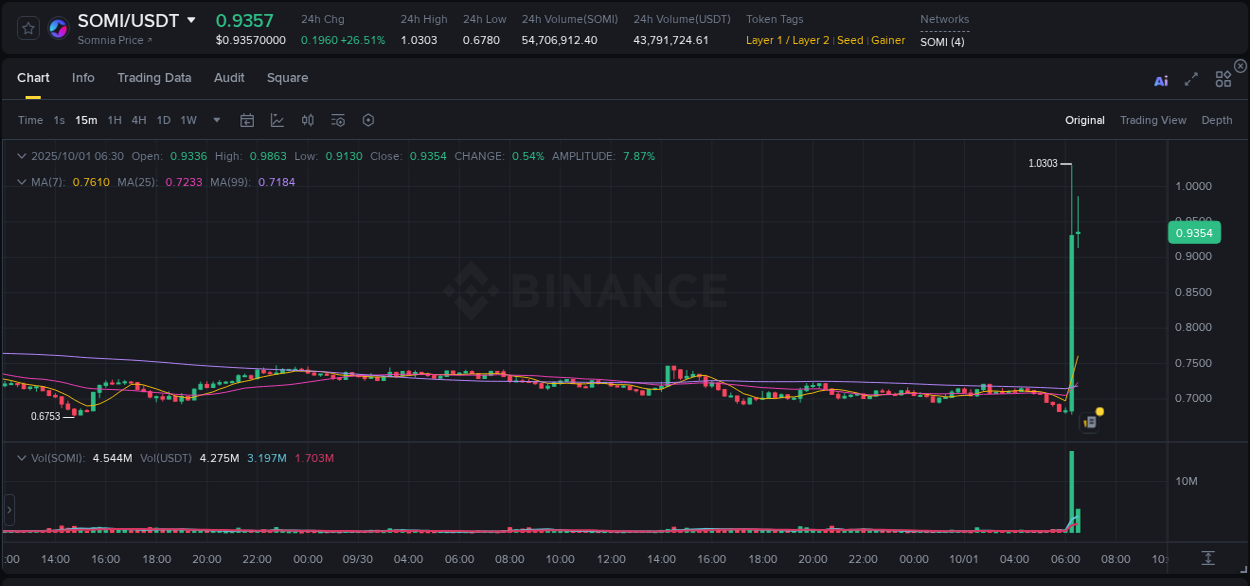Viewport: 1250px width, 586px height.
Task: Open chart settings via the hexagon icon
Action: [x=368, y=120]
